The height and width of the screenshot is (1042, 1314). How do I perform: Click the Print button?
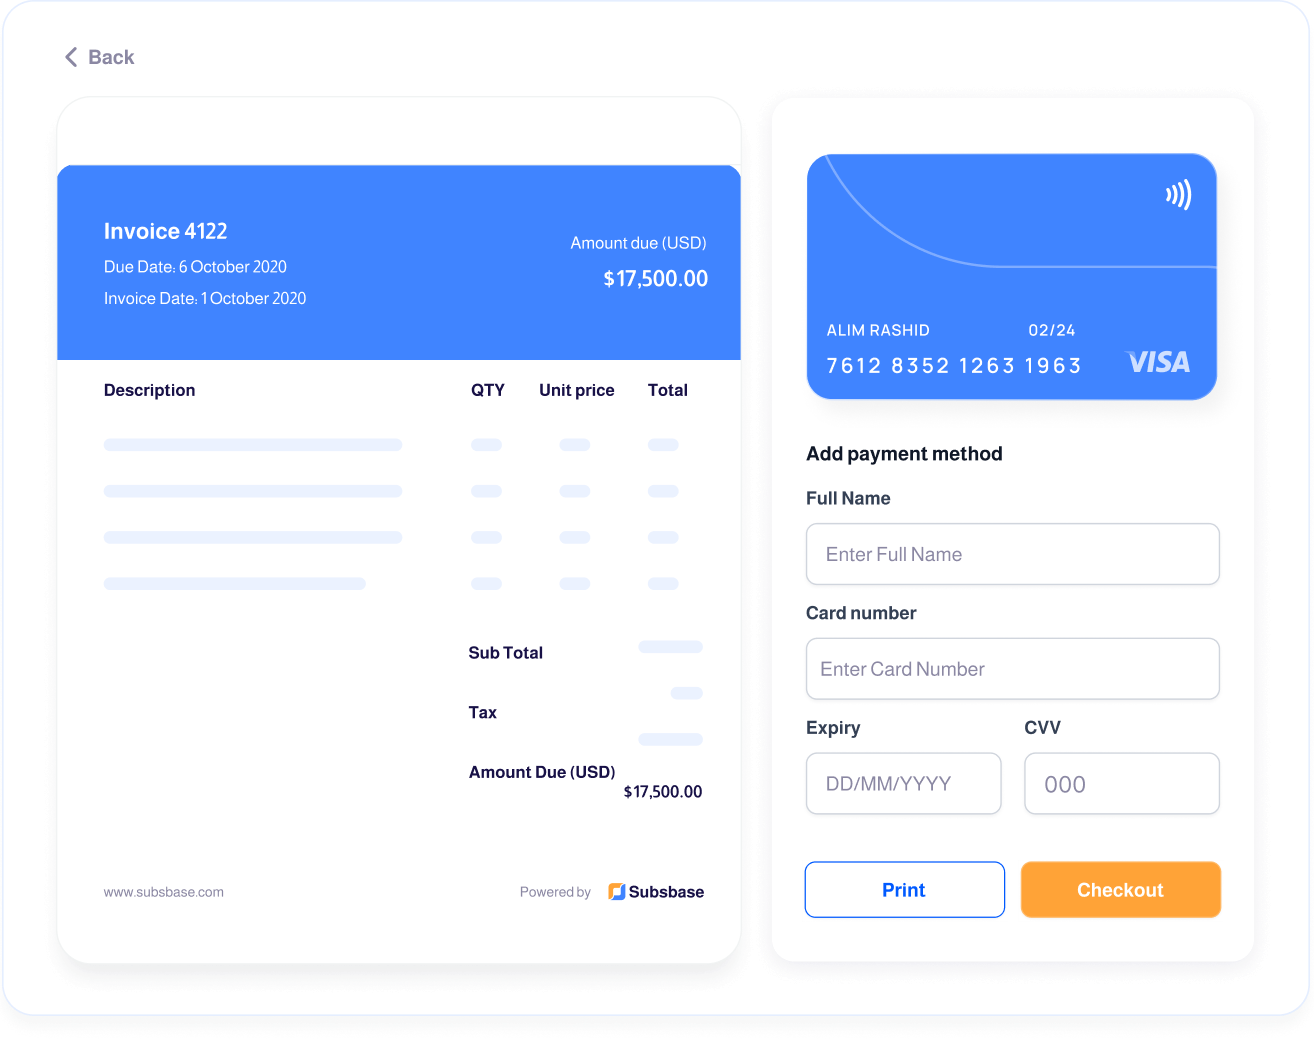click(x=904, y=889)
